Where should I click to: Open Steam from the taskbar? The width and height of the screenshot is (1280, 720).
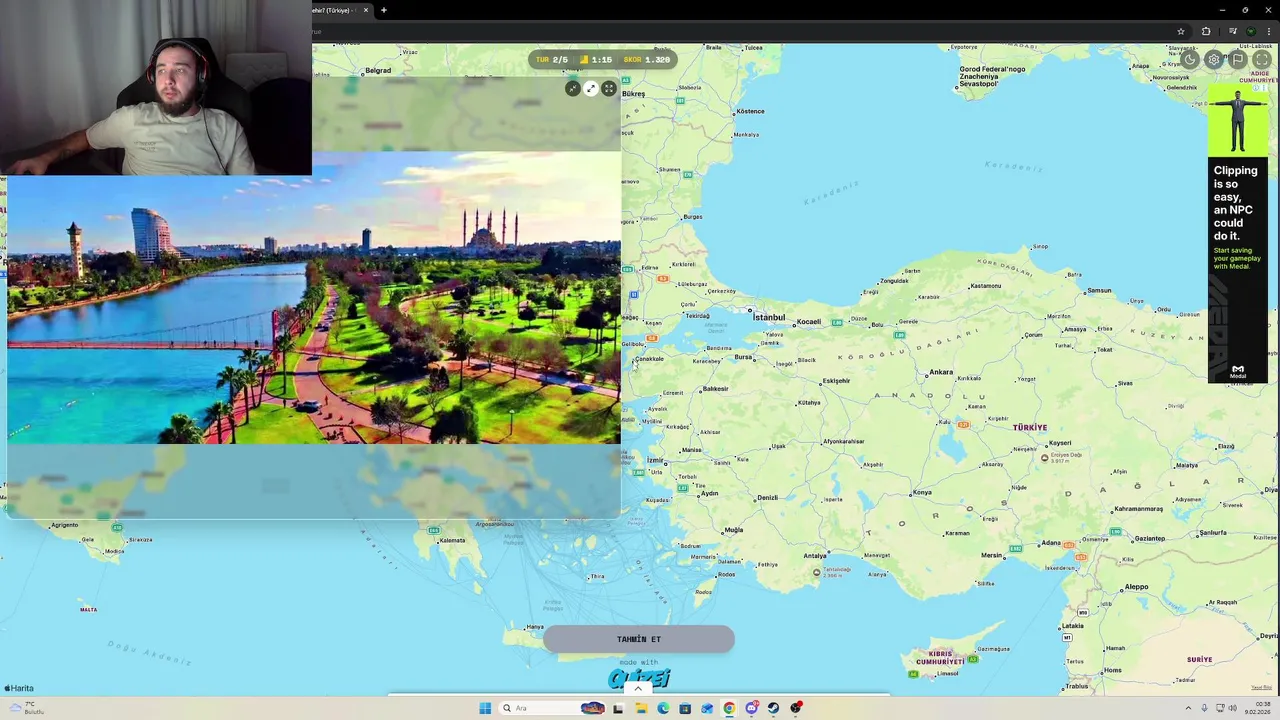pos(773,708)
